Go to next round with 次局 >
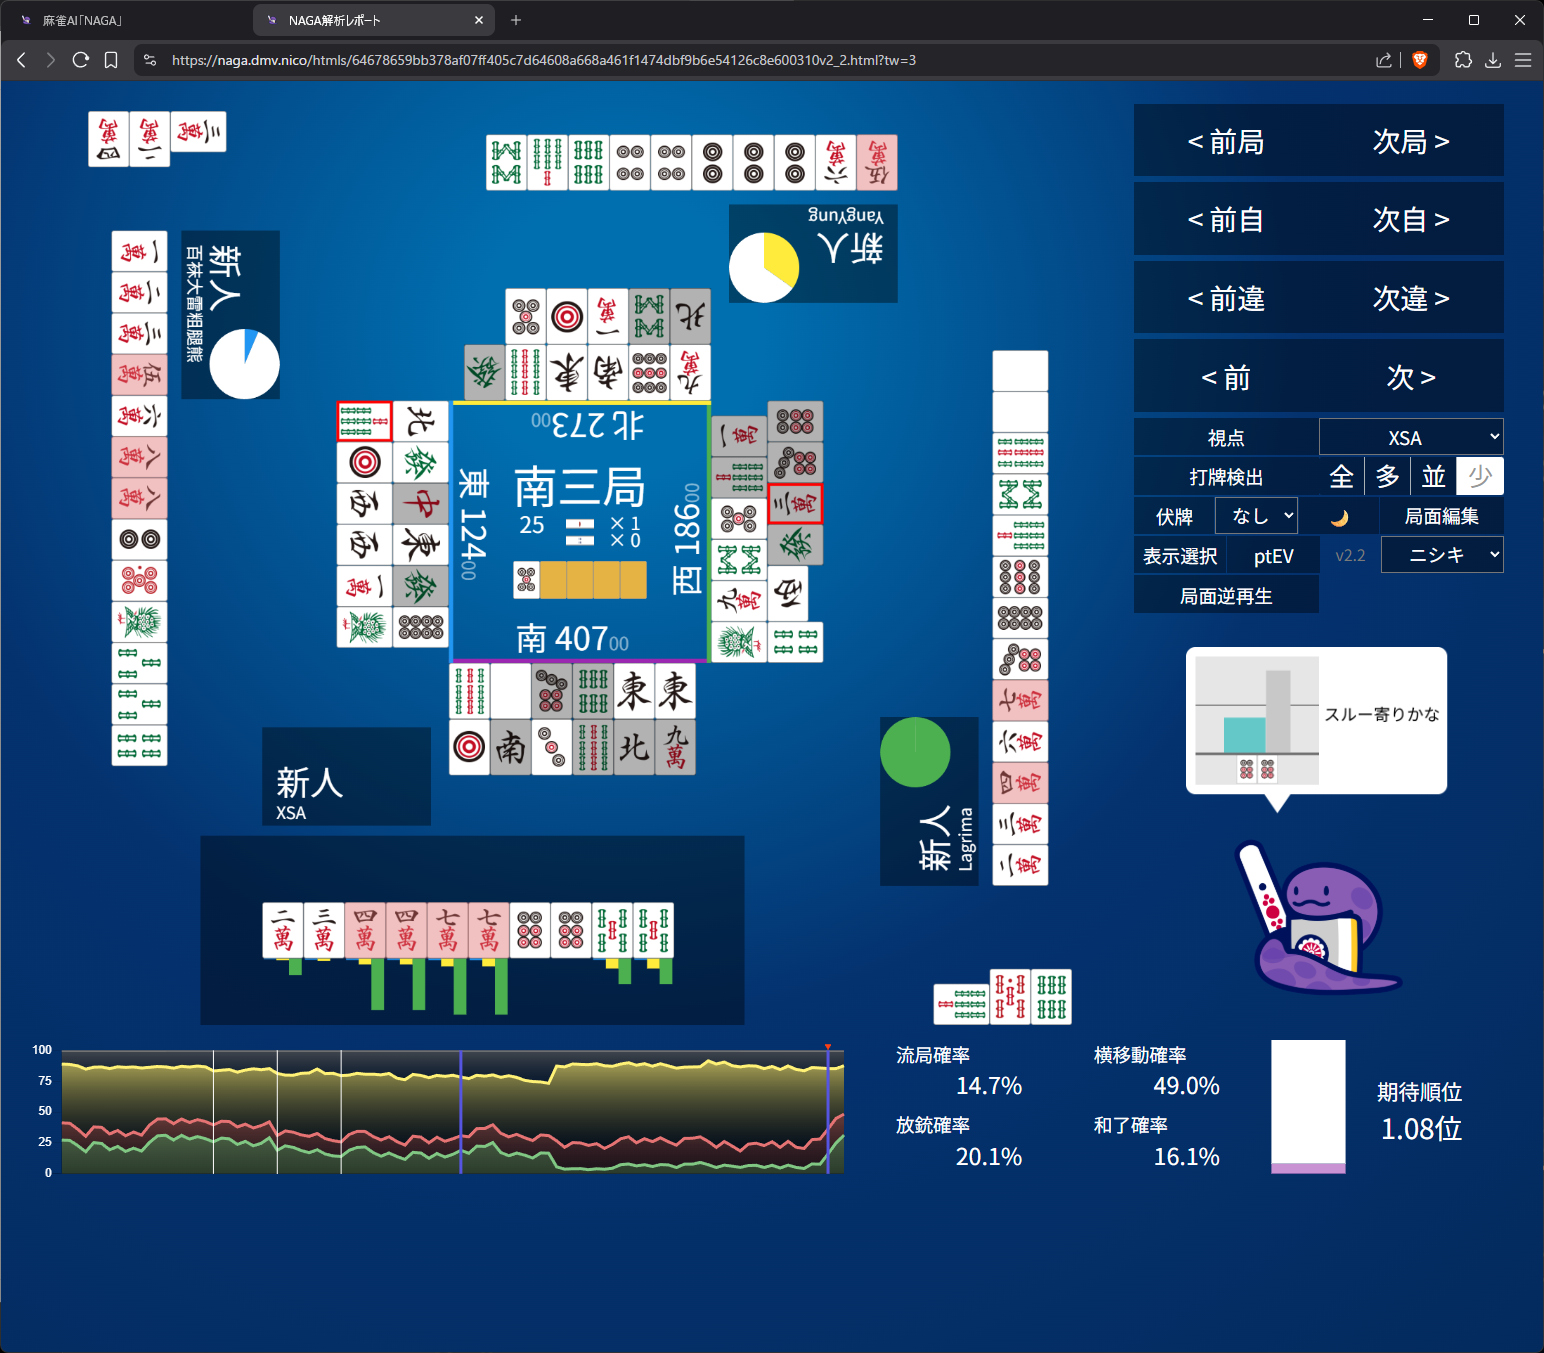This screenshot has width=1544, height=1353. coord(1410,142)
